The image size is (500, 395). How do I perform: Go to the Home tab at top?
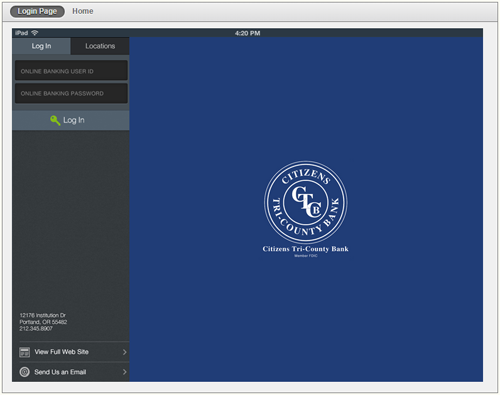pyautogui.click(x=83, y=11)
